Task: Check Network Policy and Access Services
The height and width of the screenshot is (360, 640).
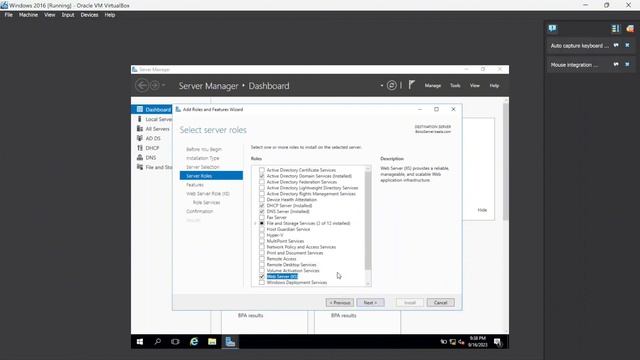Action: point(262,247)
